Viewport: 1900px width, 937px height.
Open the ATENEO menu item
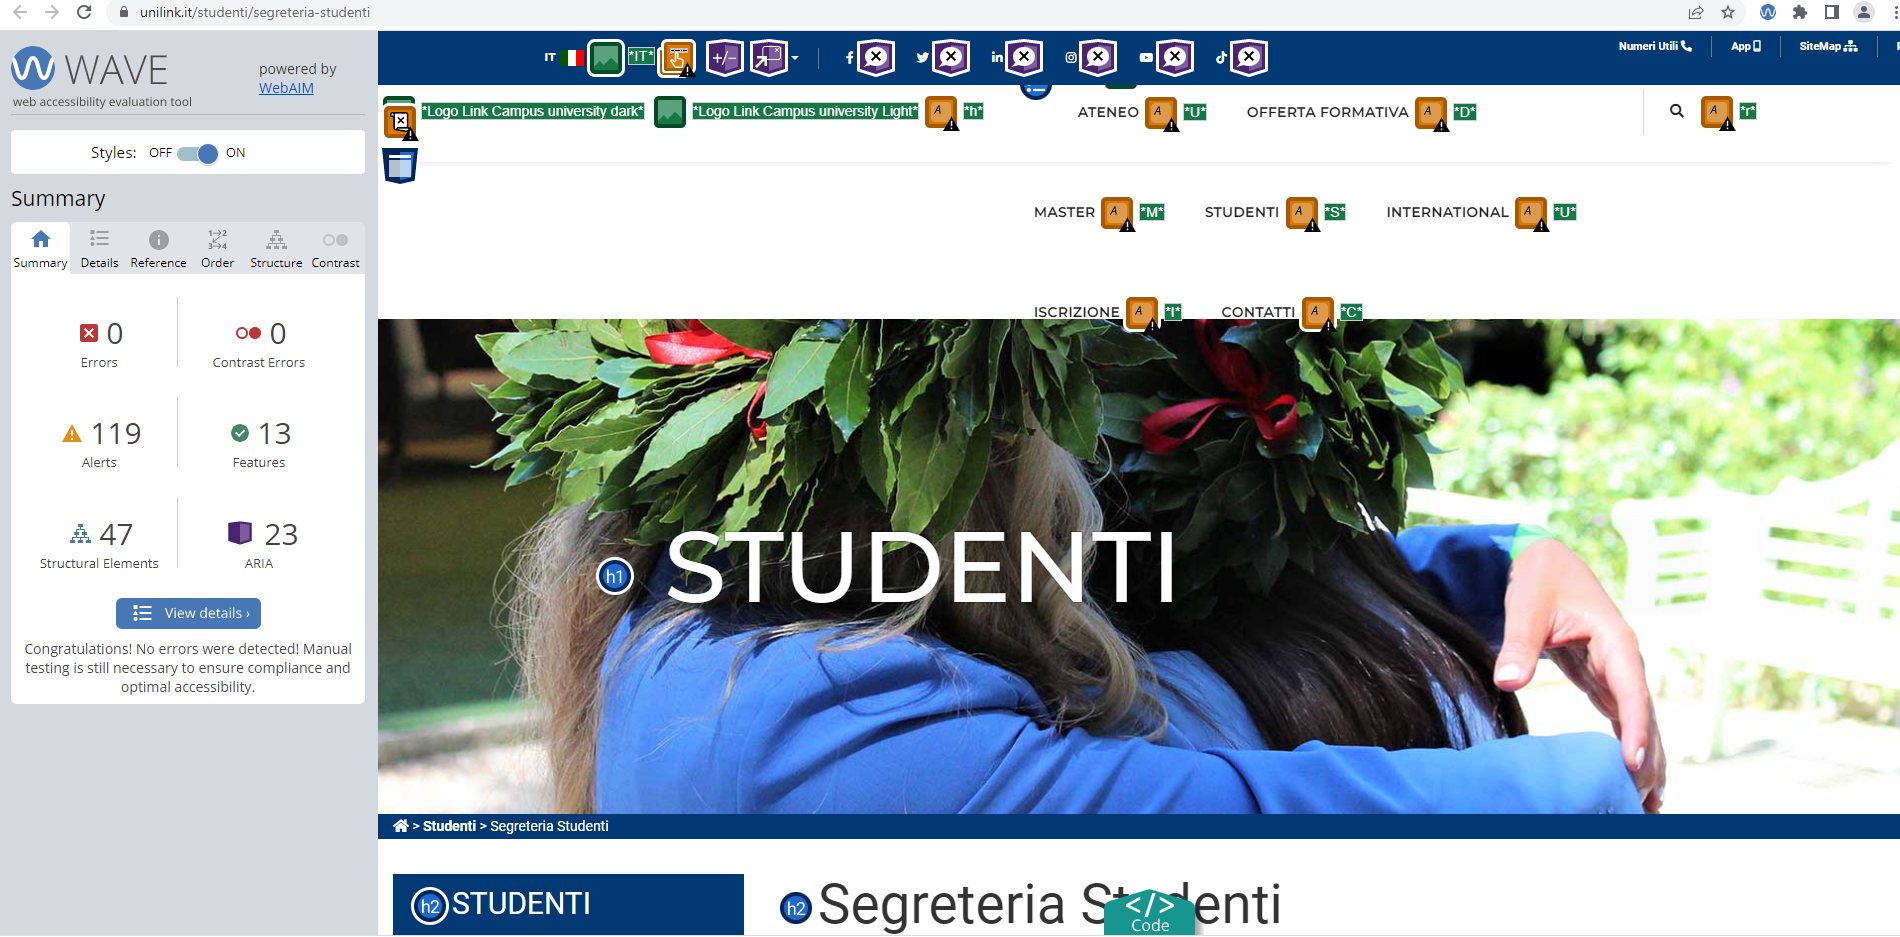click(x=1108, y=112)
